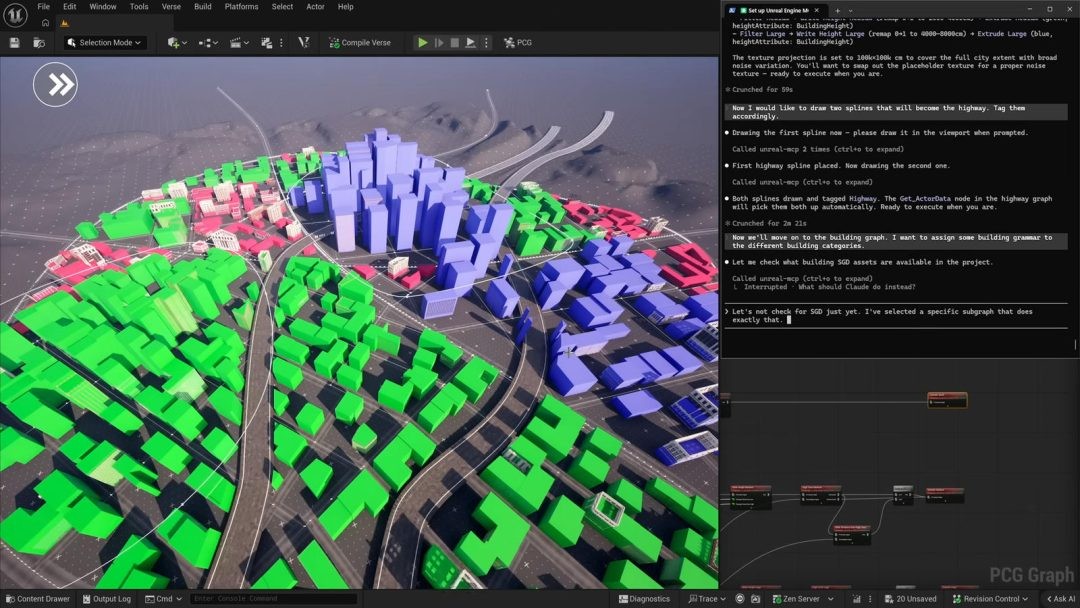Open the Window menu
The width and height of the screenshot is (1080, 608).
pyautogui.click(x=103, y=7)
